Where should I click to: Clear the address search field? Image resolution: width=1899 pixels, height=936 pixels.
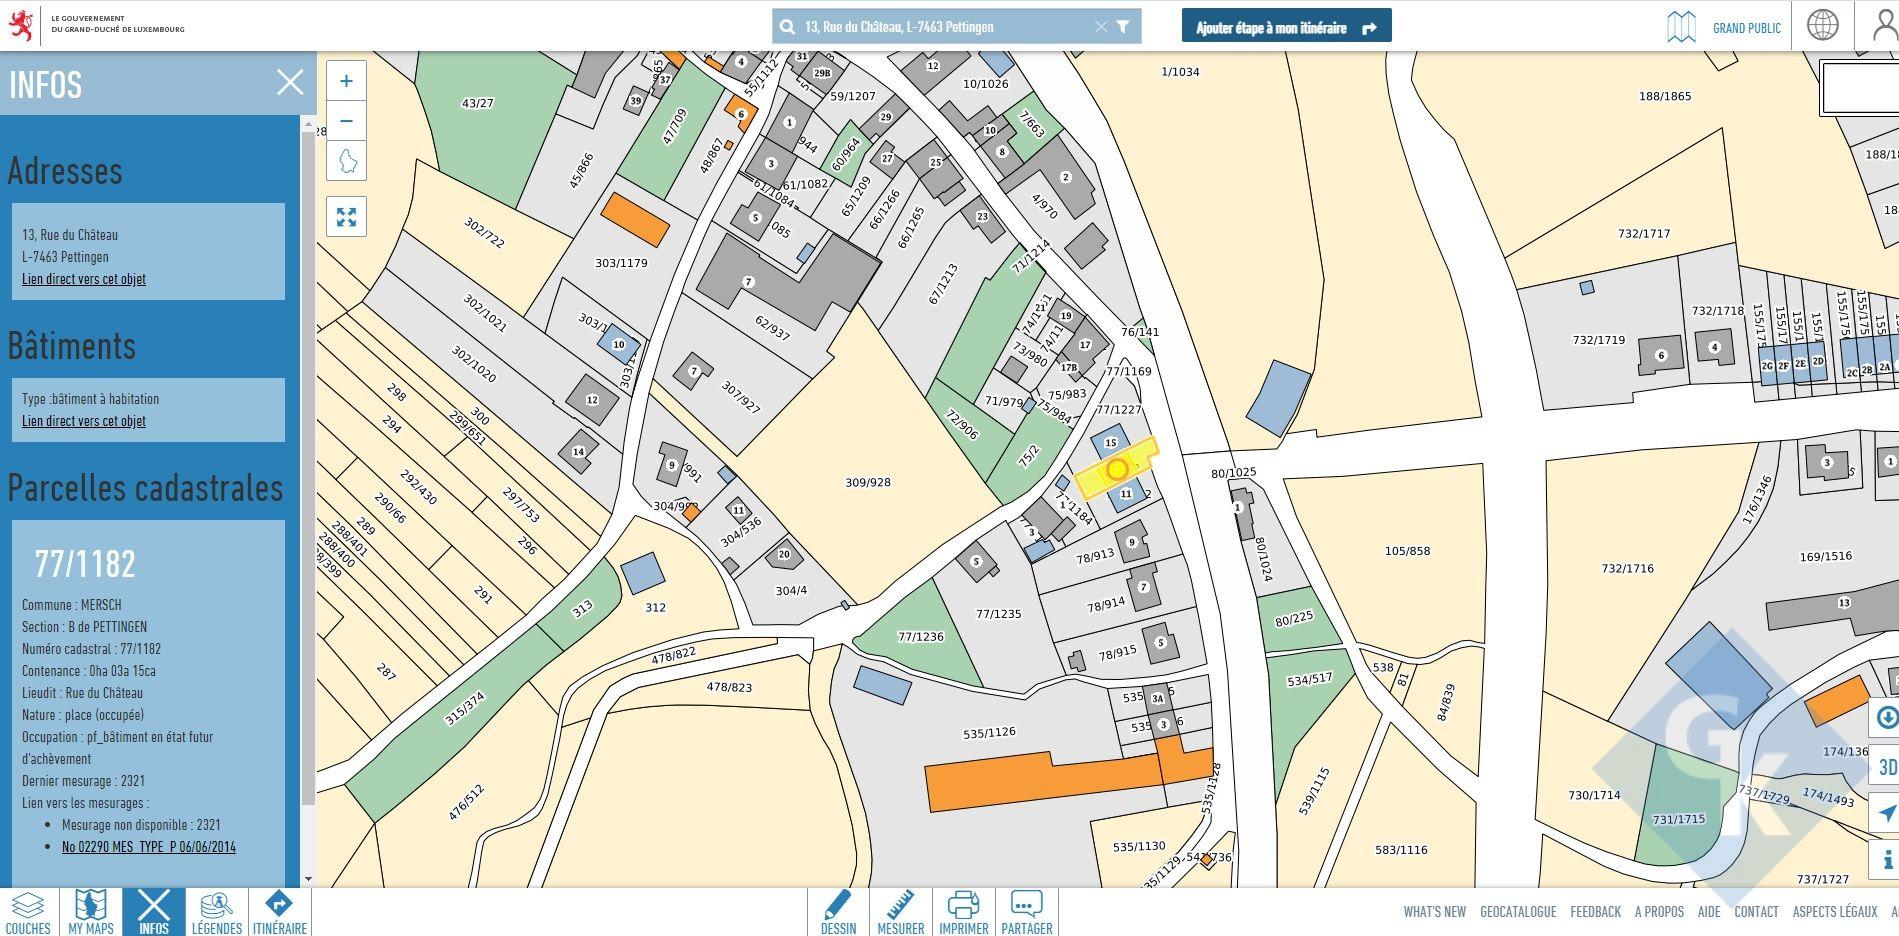point(1101,27)
